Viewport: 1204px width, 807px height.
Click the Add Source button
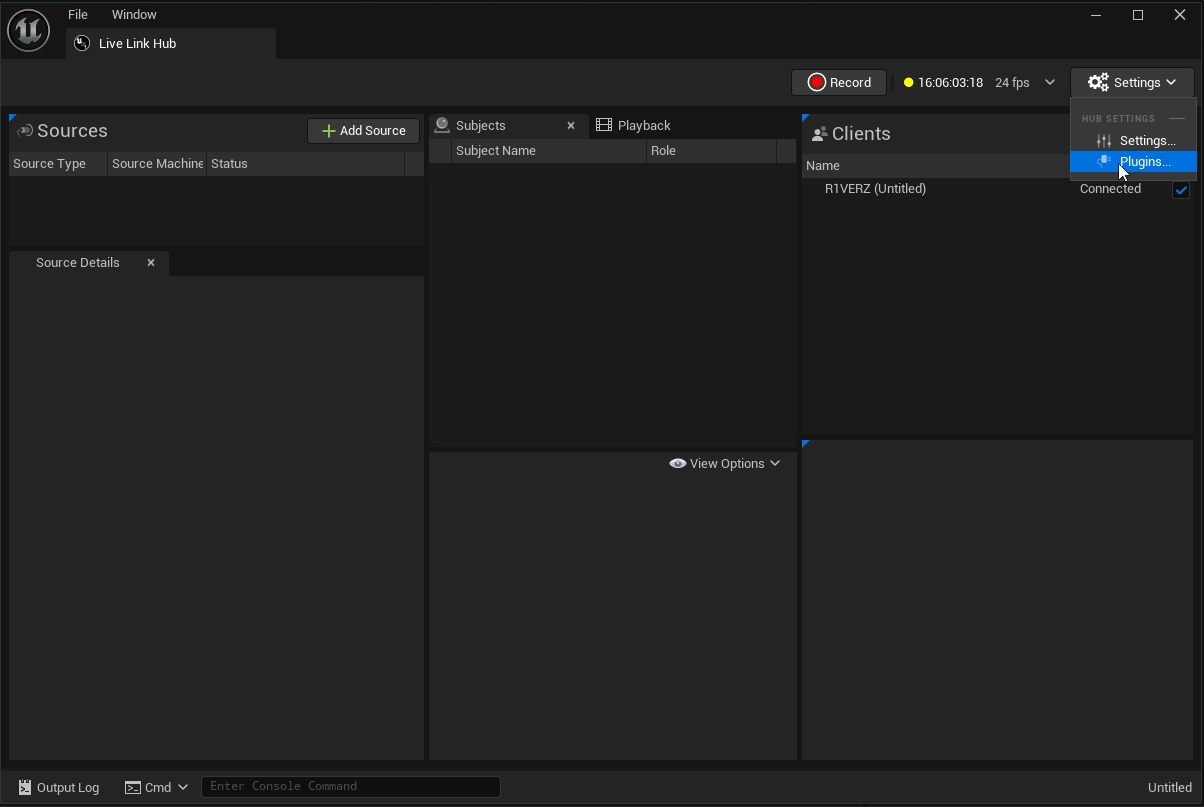pos(364,131)
